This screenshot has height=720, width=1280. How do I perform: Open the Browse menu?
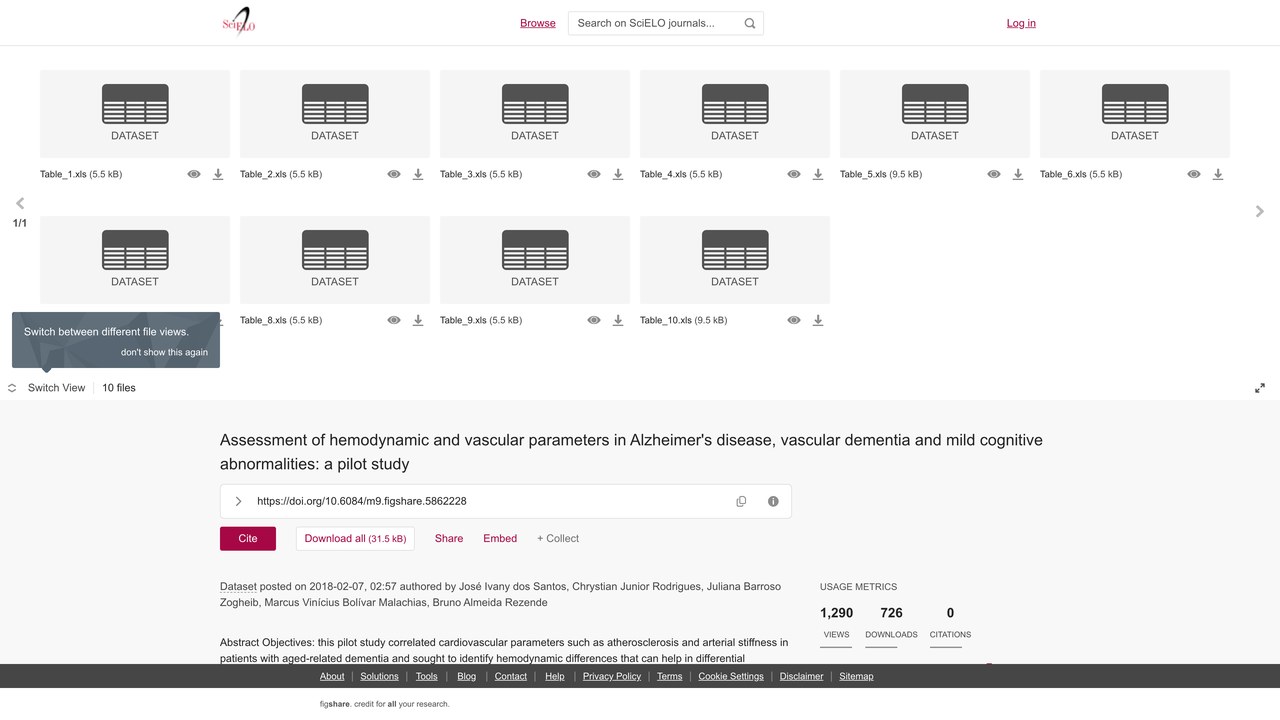click(x=538, y=23)
